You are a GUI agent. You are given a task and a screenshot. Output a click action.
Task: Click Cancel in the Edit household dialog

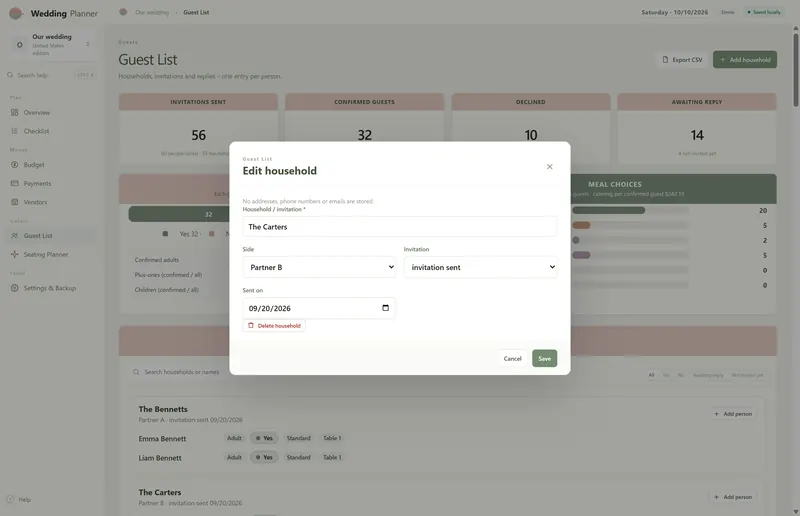click(x=512, y=358)
